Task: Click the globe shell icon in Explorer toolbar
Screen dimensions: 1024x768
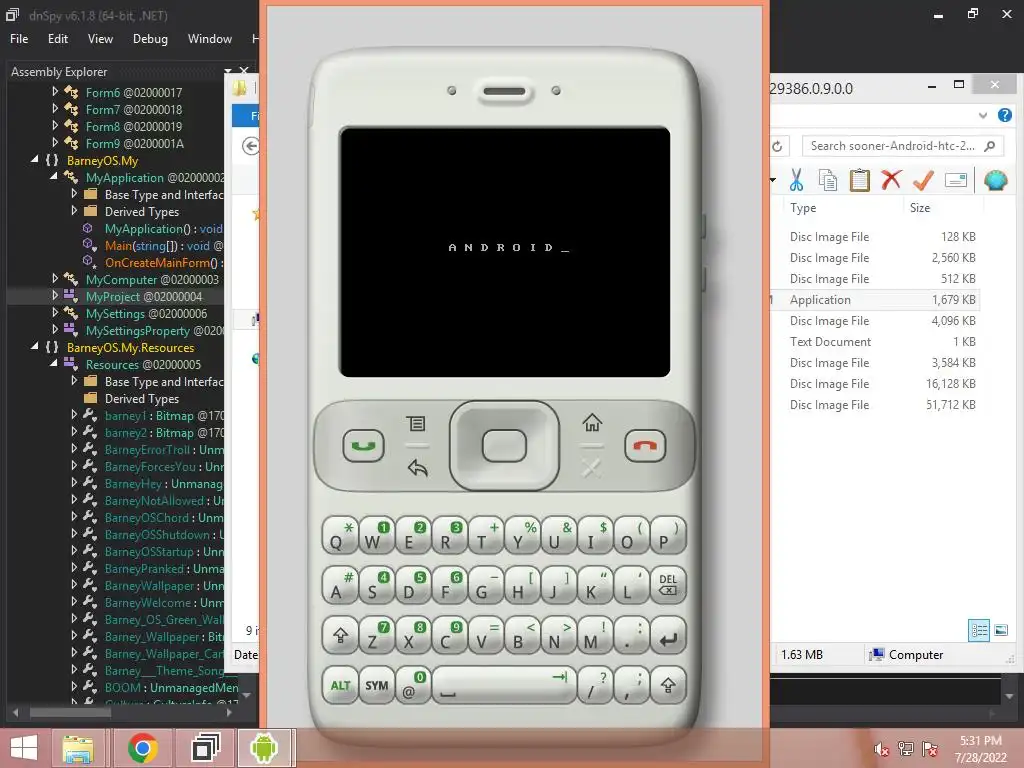Action: click(x=996, y=180)
